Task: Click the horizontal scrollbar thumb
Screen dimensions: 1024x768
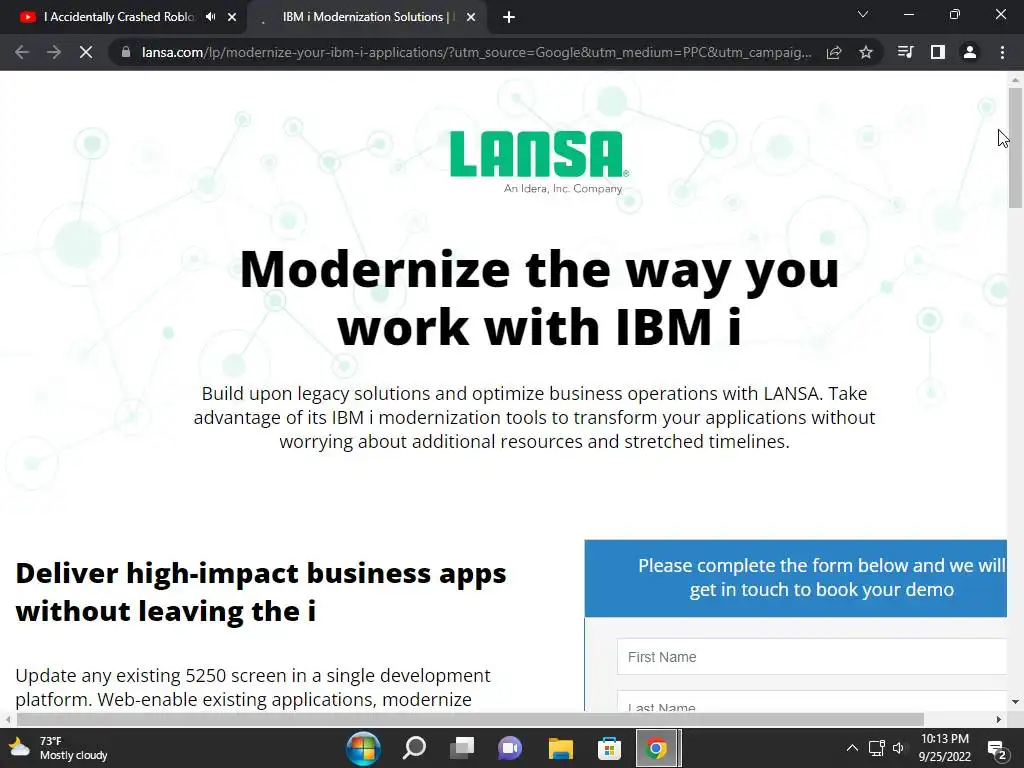Action: coord(470,719)
